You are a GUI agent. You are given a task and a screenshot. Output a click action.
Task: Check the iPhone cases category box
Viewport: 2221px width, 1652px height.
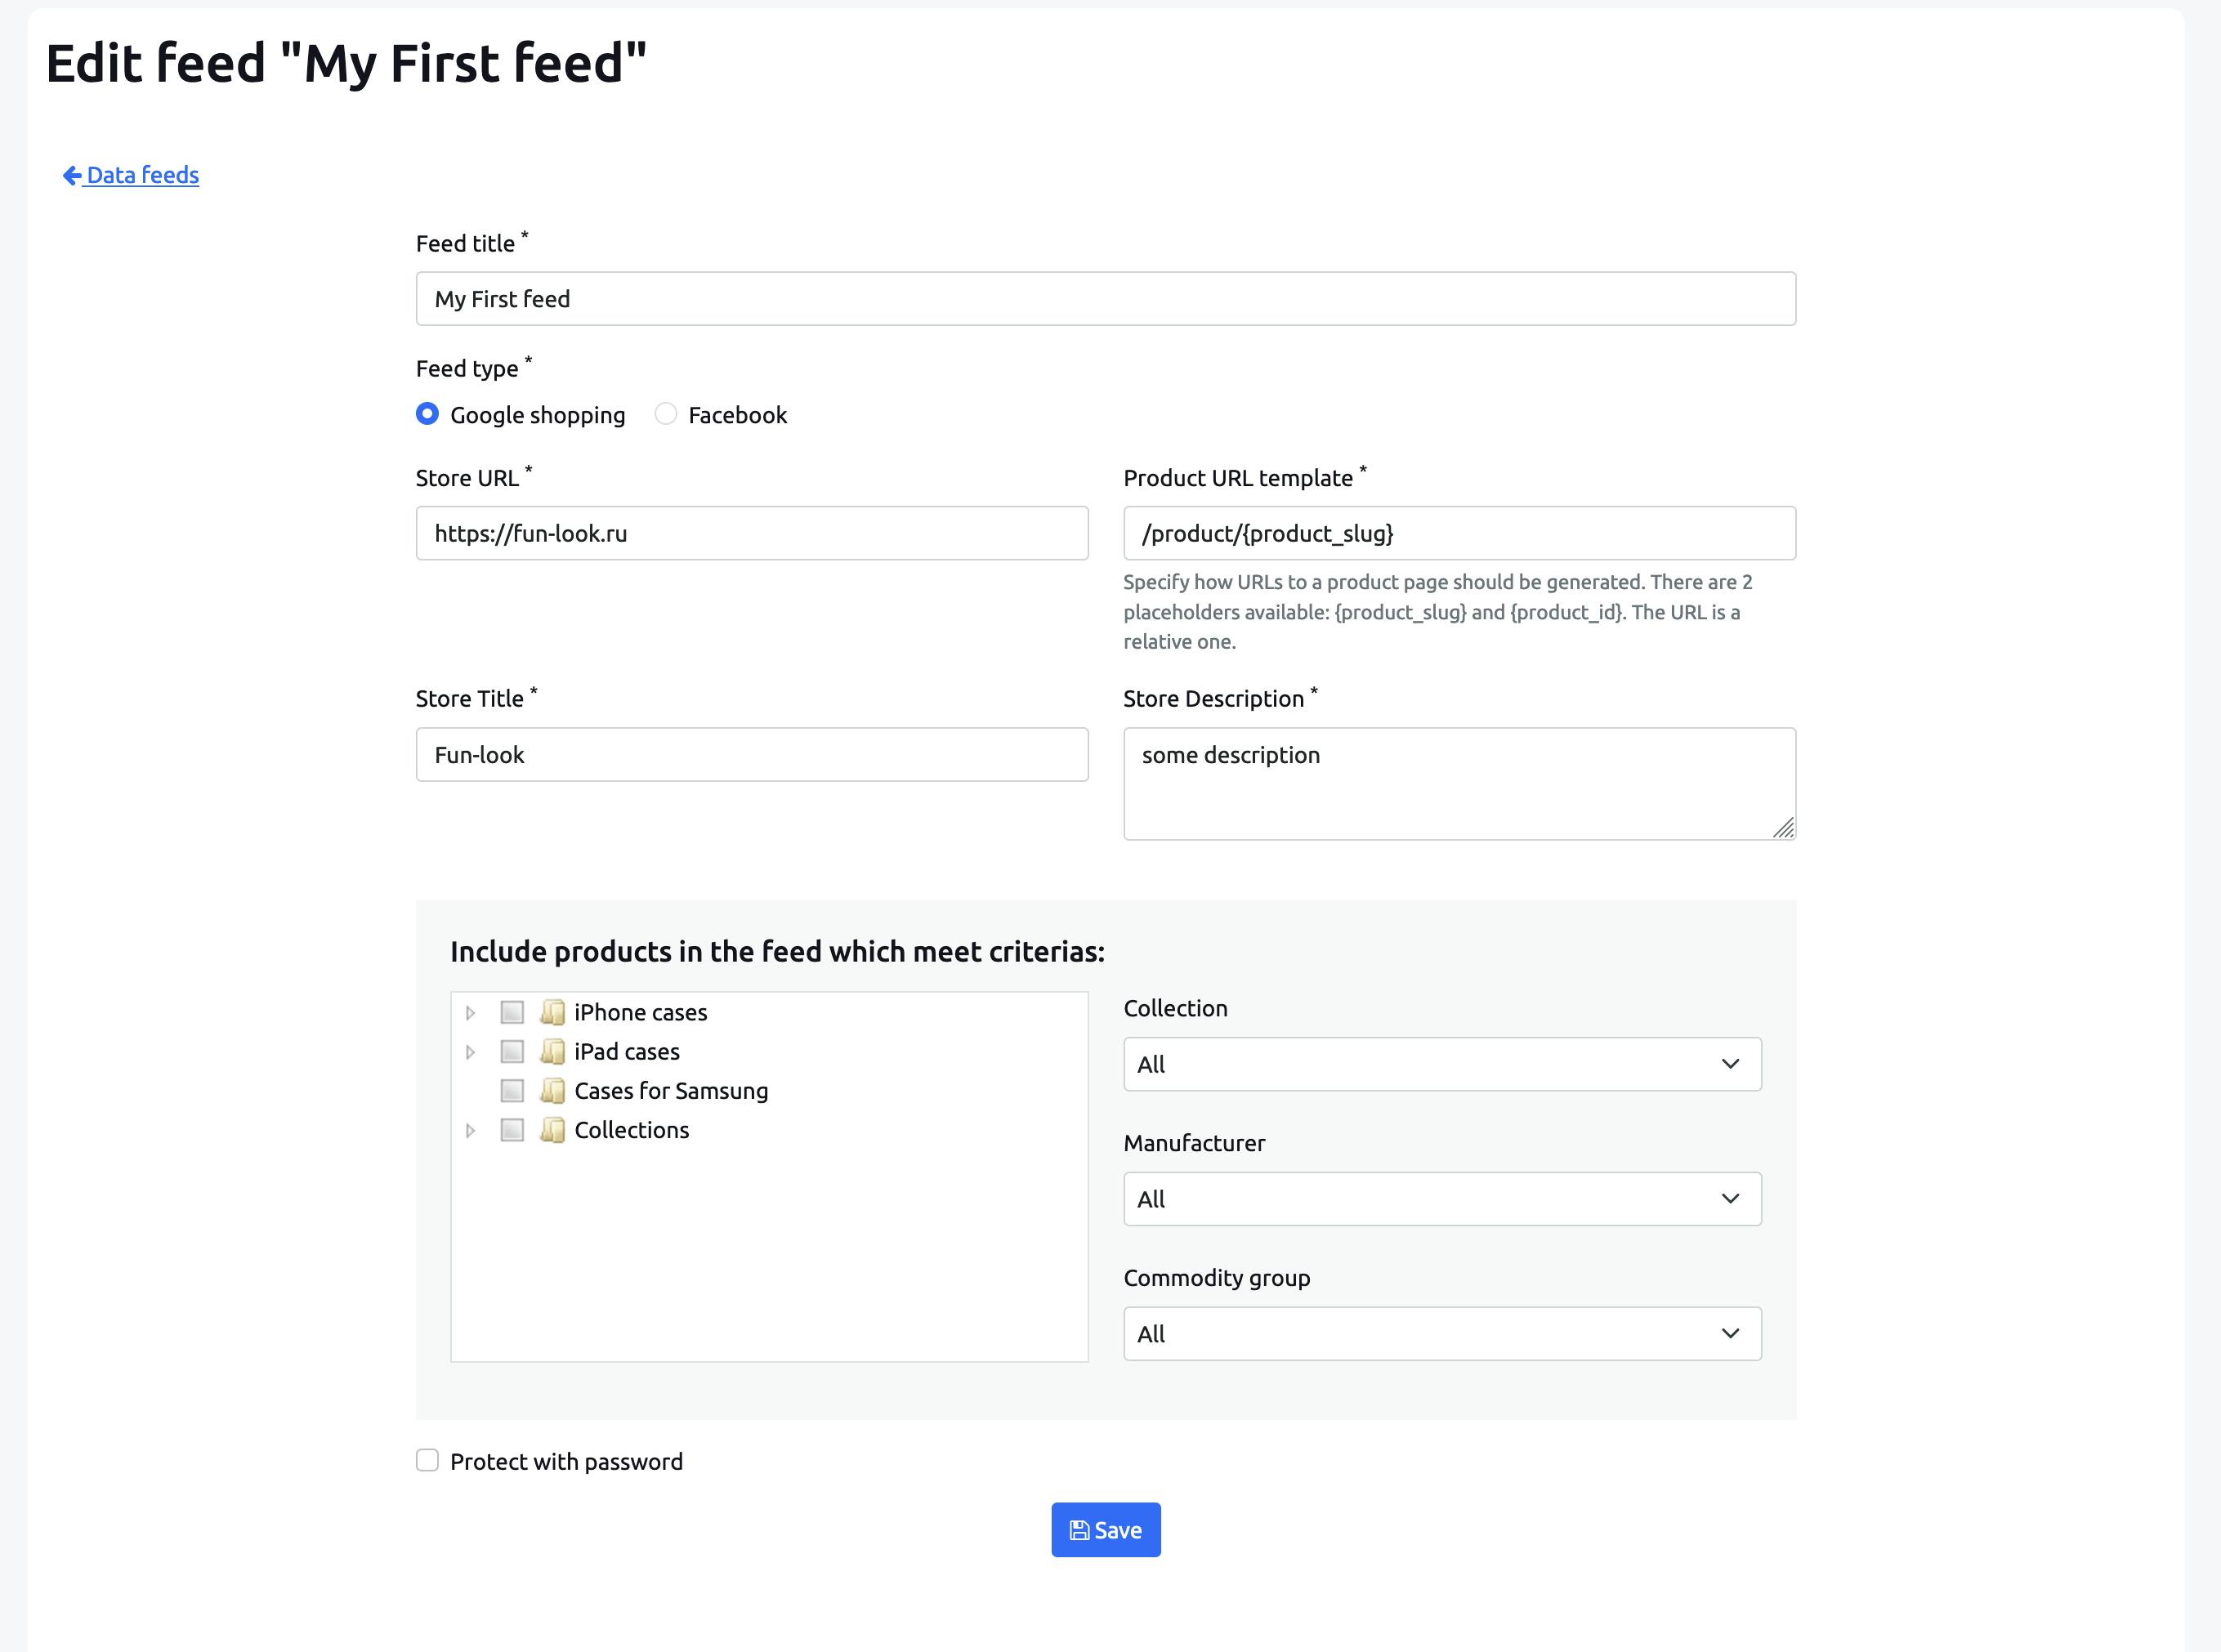tap(512, 1012)
